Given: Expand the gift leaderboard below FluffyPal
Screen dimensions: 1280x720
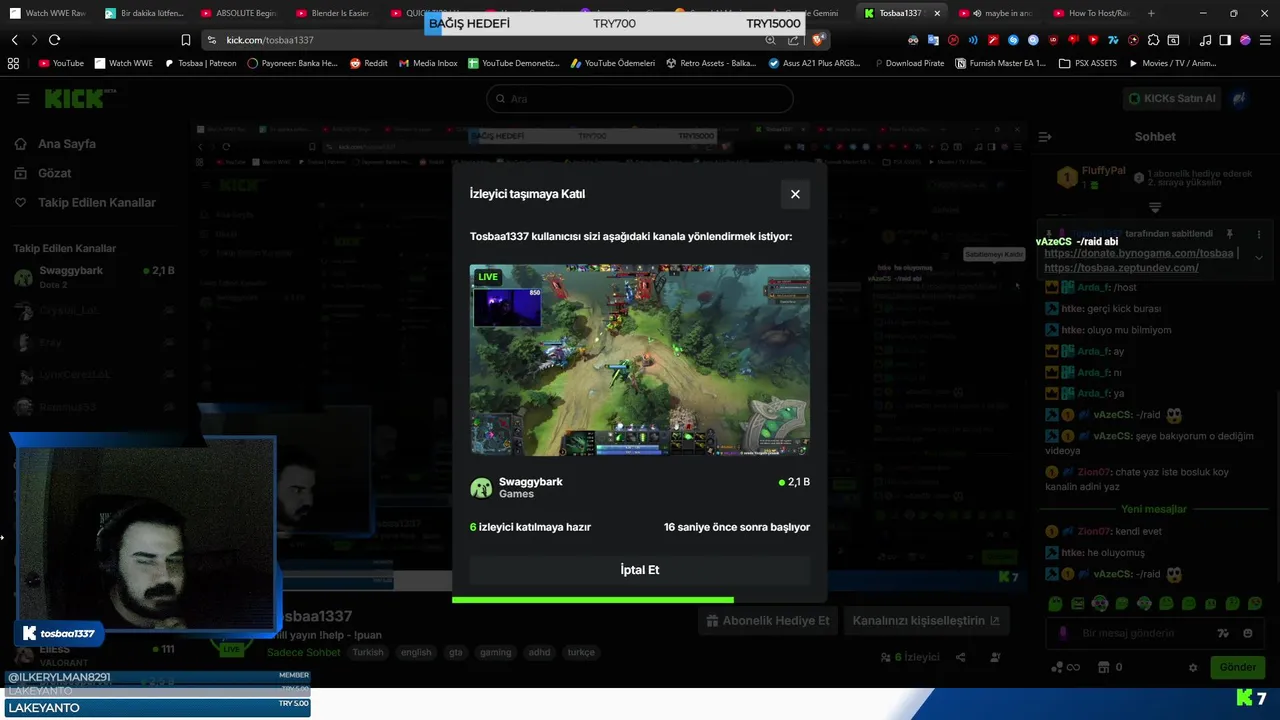Looking at the screenshot, I should (x=1155, y=208).
